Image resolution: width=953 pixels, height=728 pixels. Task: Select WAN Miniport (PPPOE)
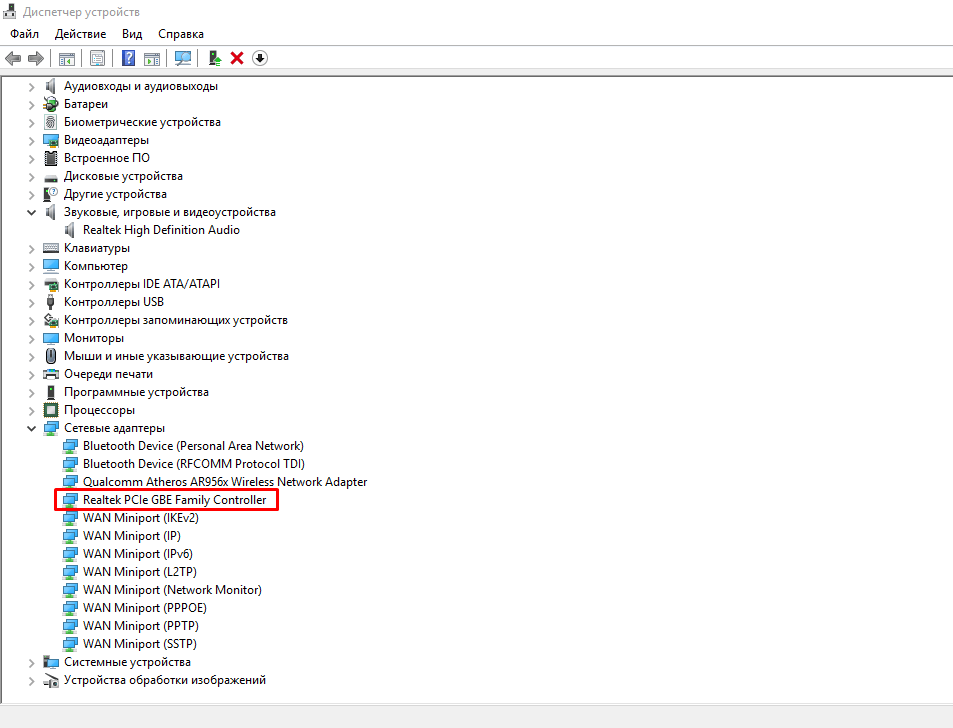point(145,608)
